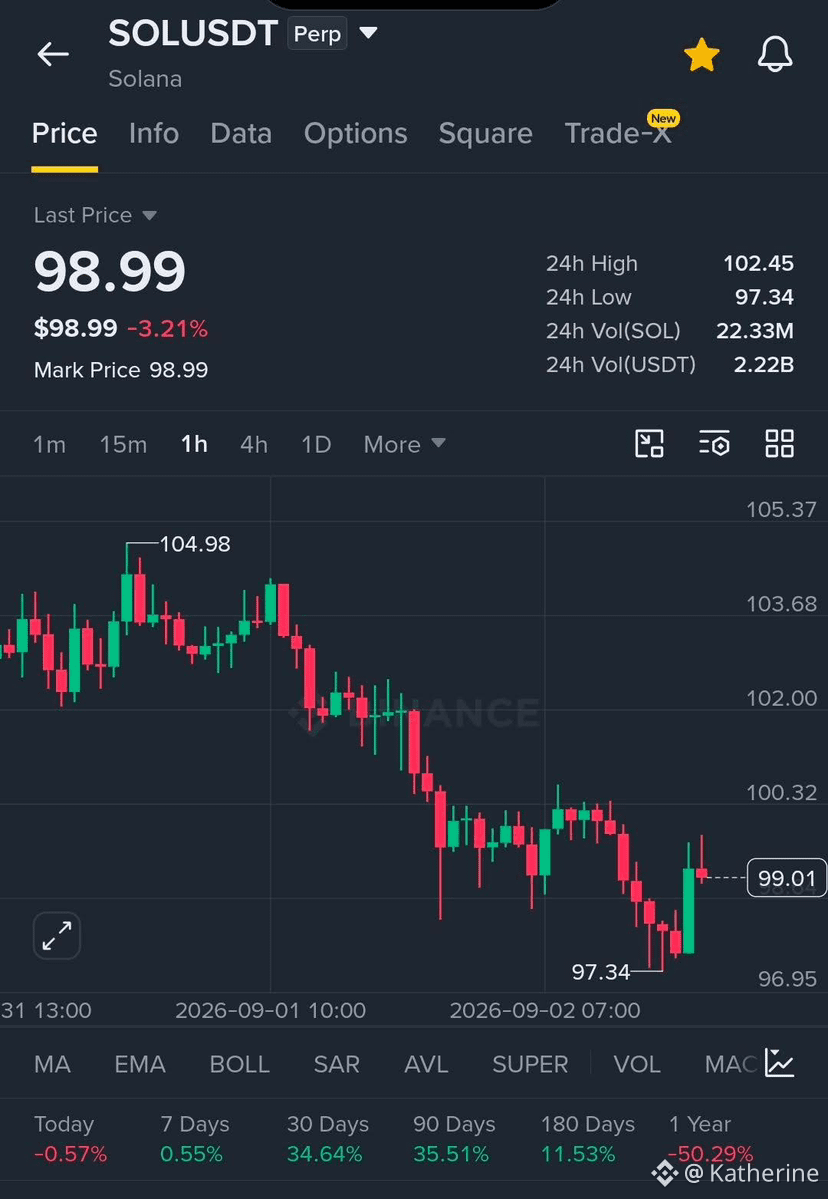828x1199 pixels.
Task: Tap the 99.01 current price marker
Action: click(787, 878)
